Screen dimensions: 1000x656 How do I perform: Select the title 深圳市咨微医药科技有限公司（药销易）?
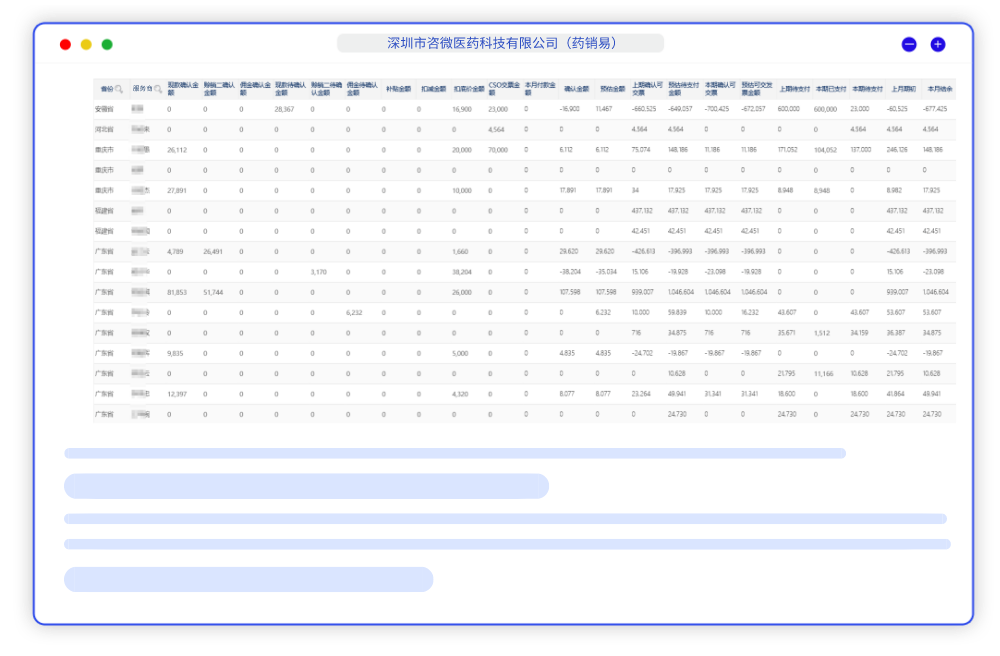pos(500,43)
